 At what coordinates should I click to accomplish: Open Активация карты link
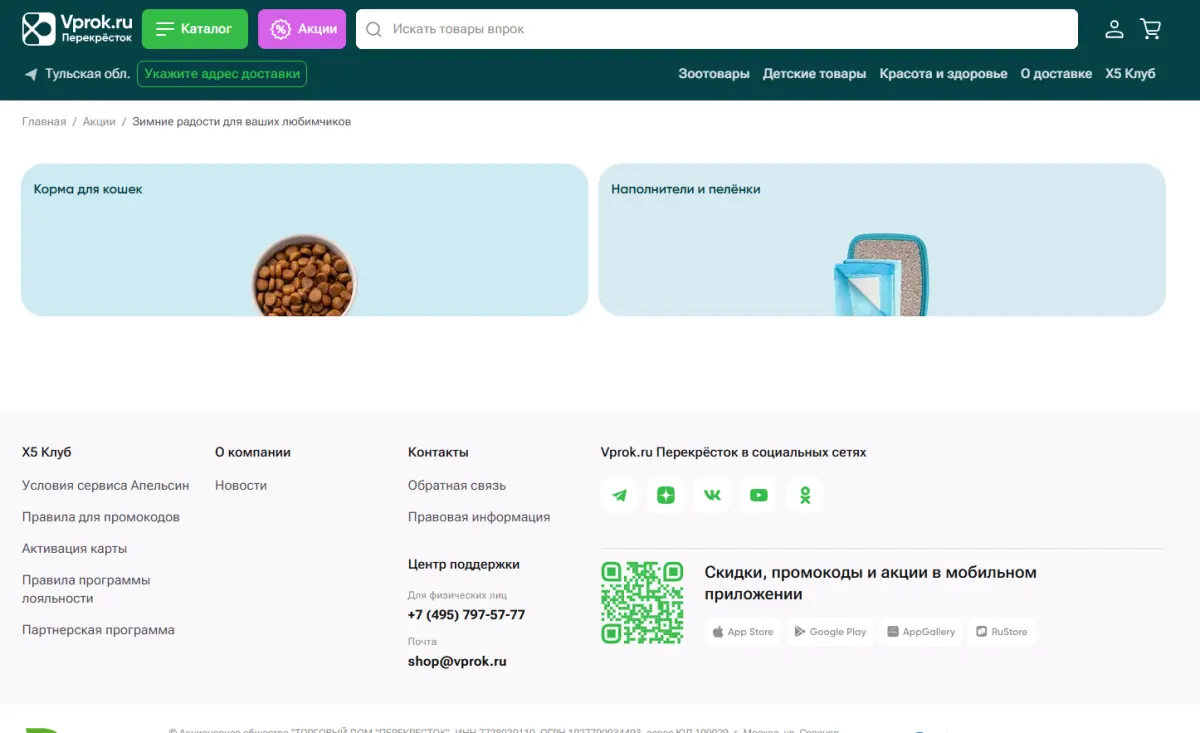point(74,549)
